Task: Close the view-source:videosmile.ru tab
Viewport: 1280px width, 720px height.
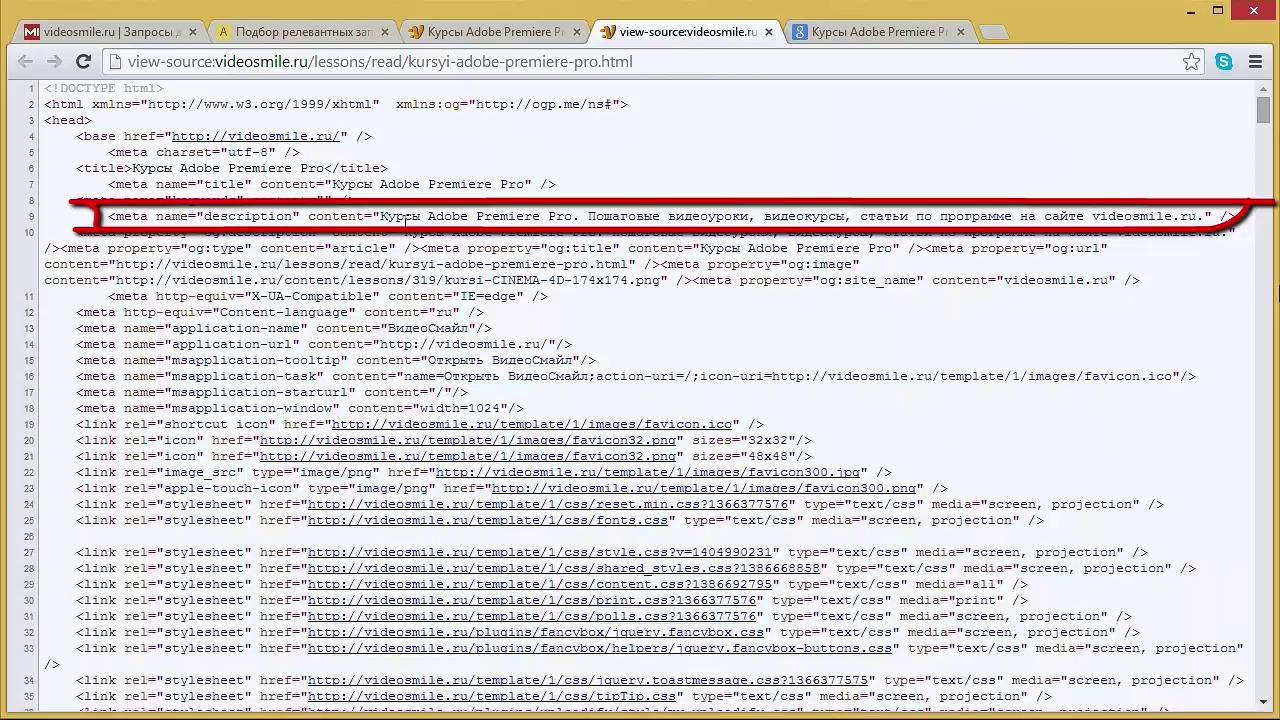Action: pos(769,32)
